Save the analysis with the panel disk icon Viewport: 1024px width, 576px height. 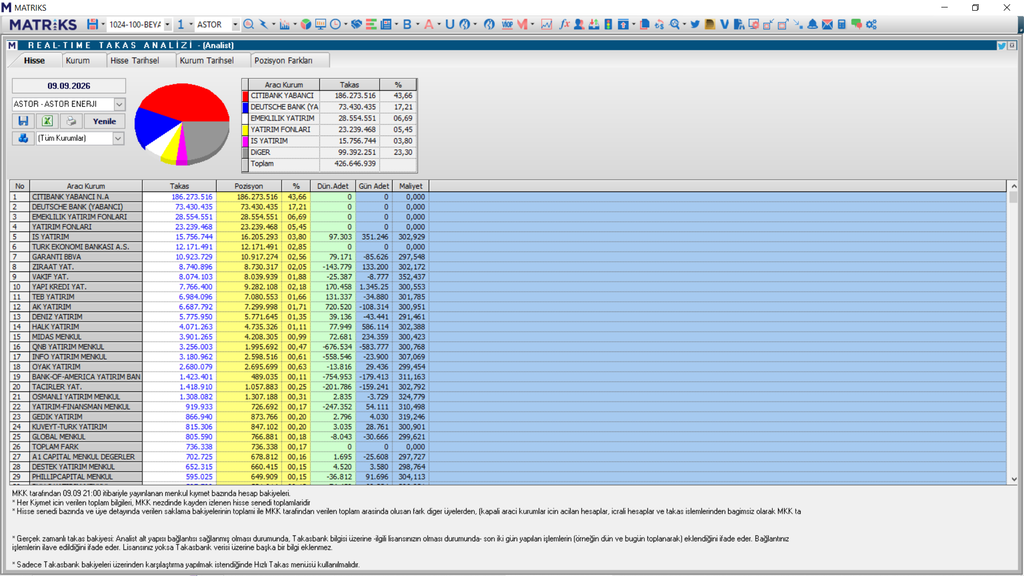(23, 121)
